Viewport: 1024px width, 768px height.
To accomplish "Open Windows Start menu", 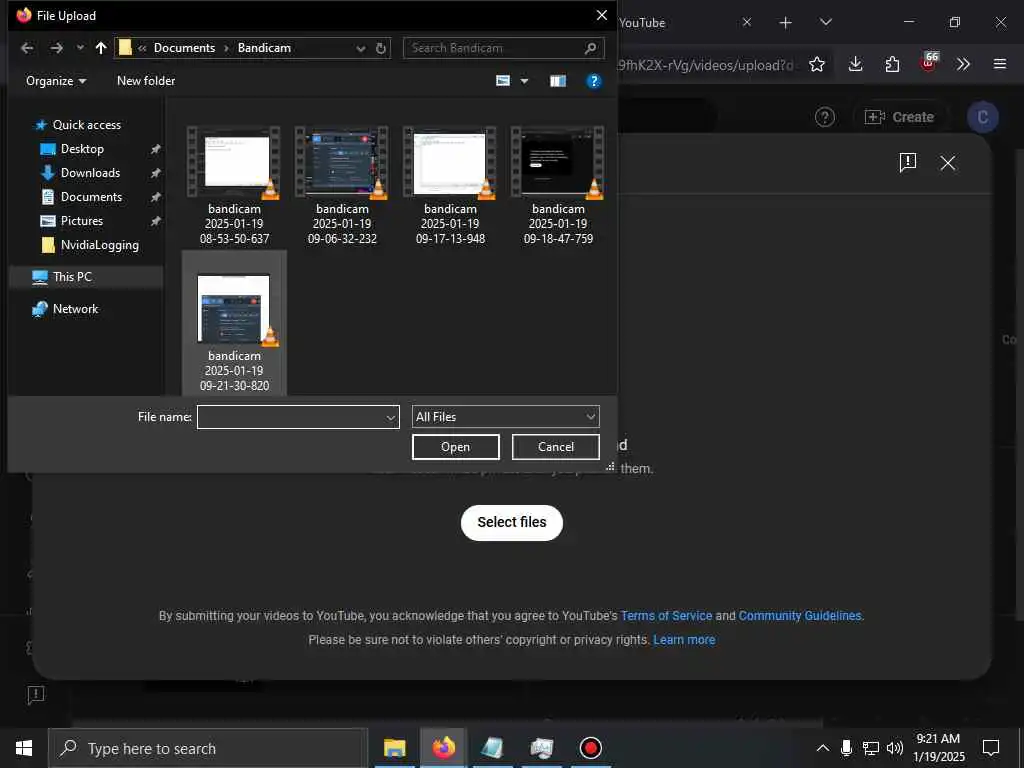I will tap(24, 748).
